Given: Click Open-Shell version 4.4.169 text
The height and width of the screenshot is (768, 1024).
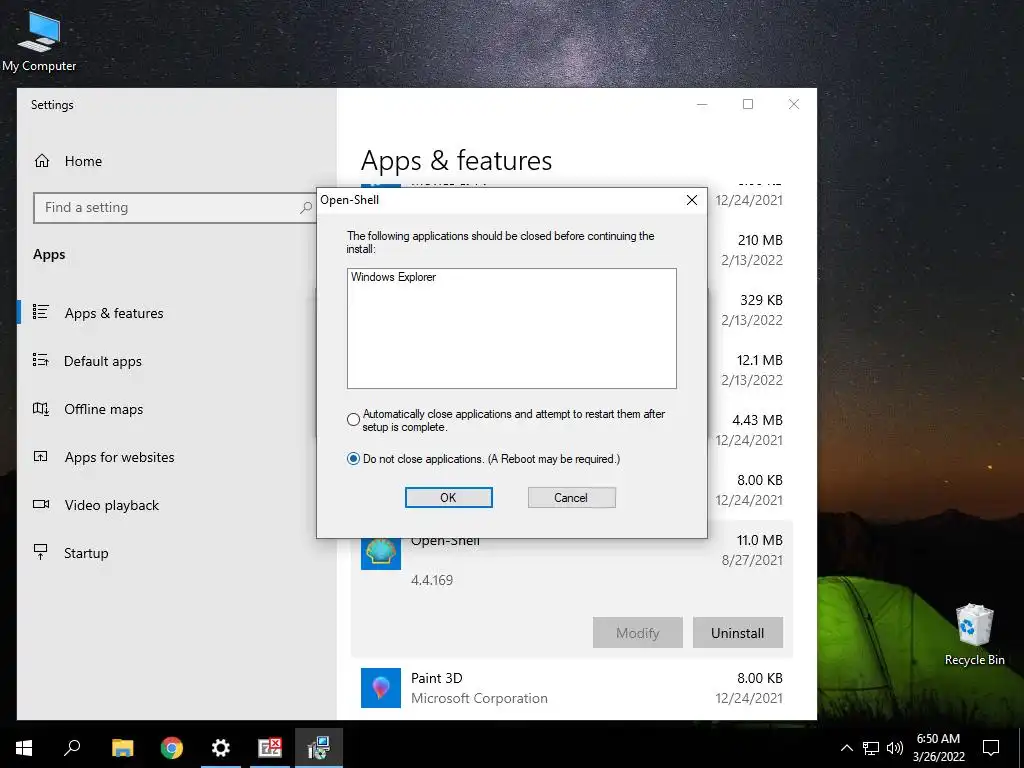Looking at the screenshot, I should coord(432,580).
